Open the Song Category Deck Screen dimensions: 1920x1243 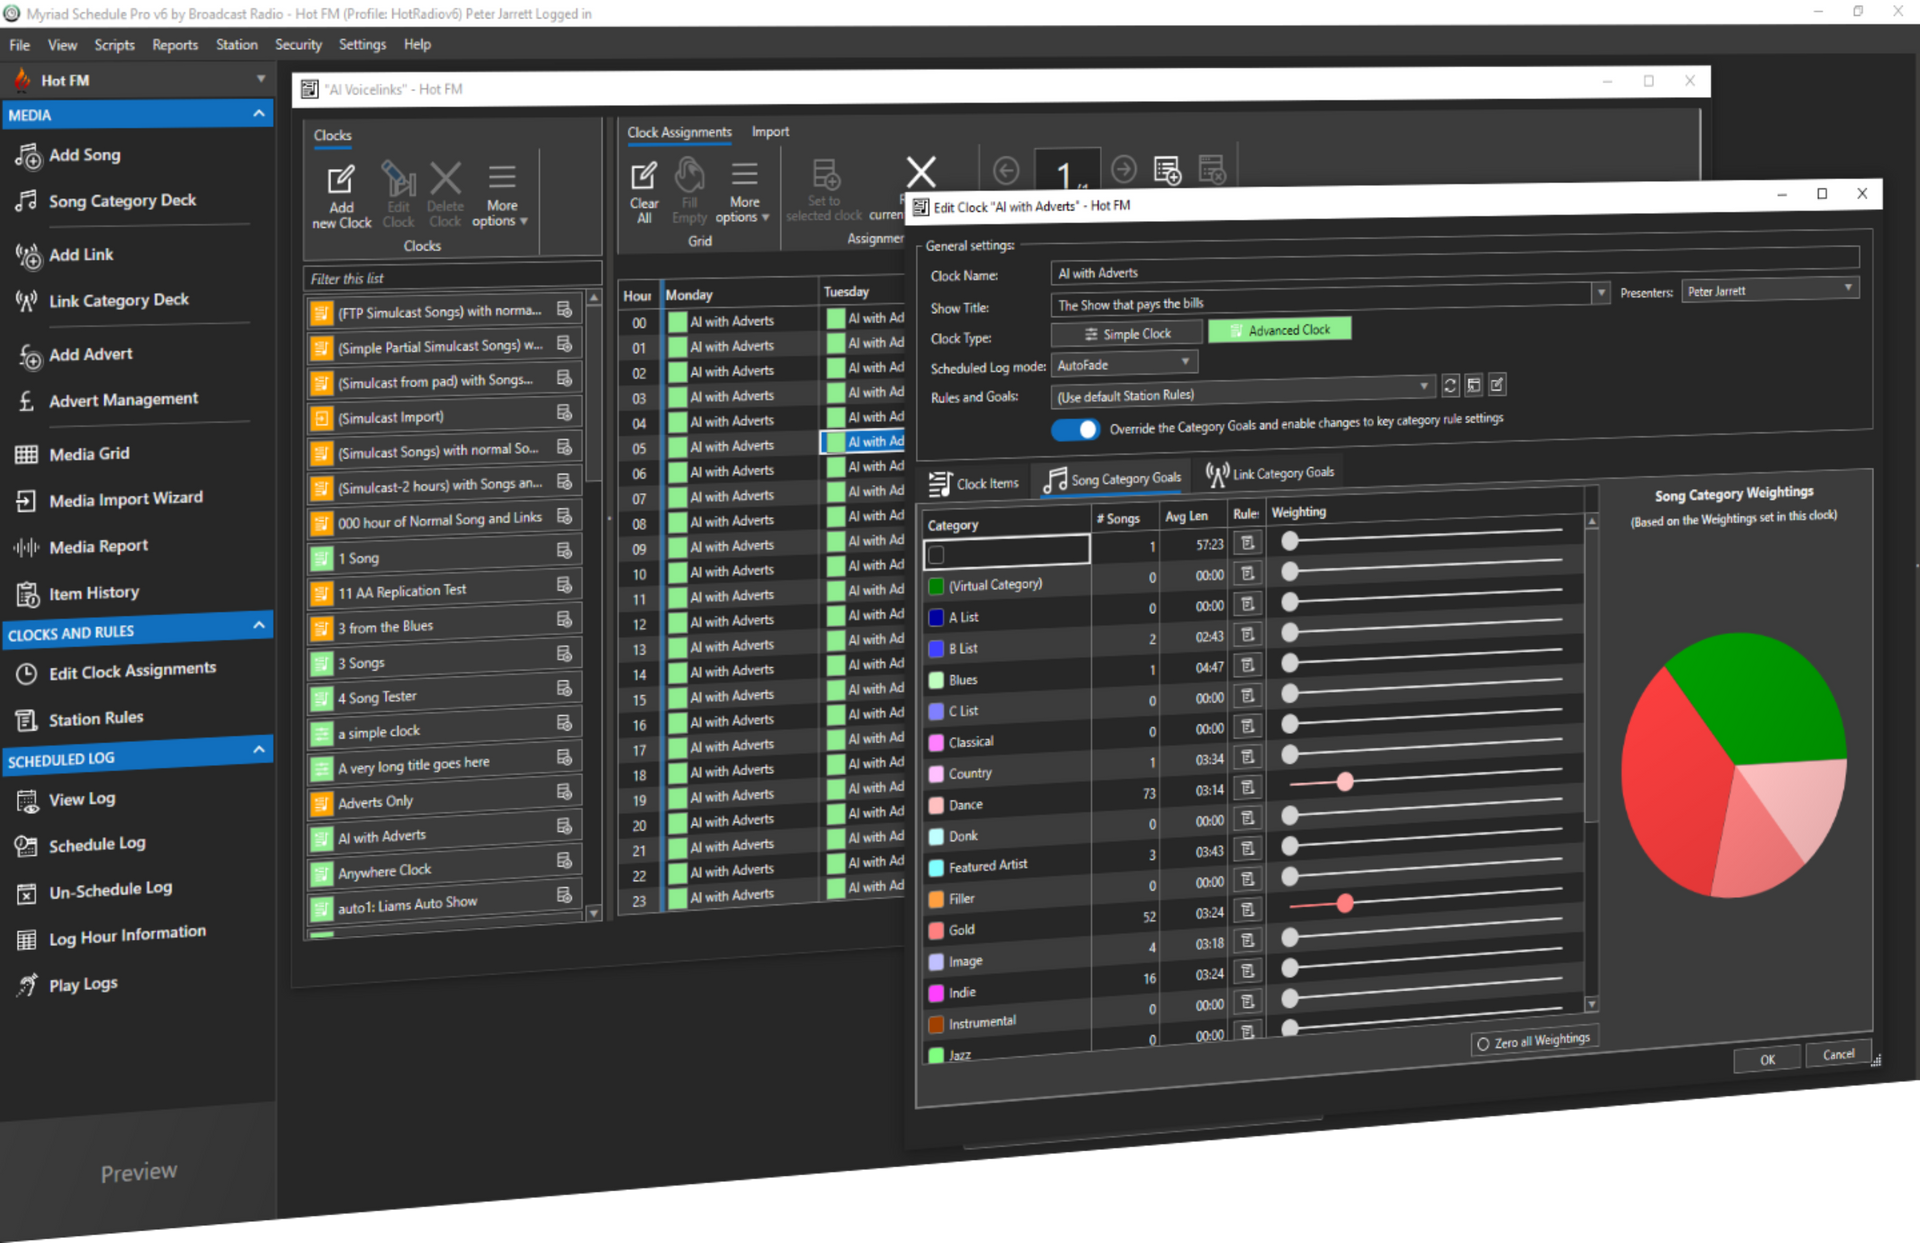pos(122,201)
